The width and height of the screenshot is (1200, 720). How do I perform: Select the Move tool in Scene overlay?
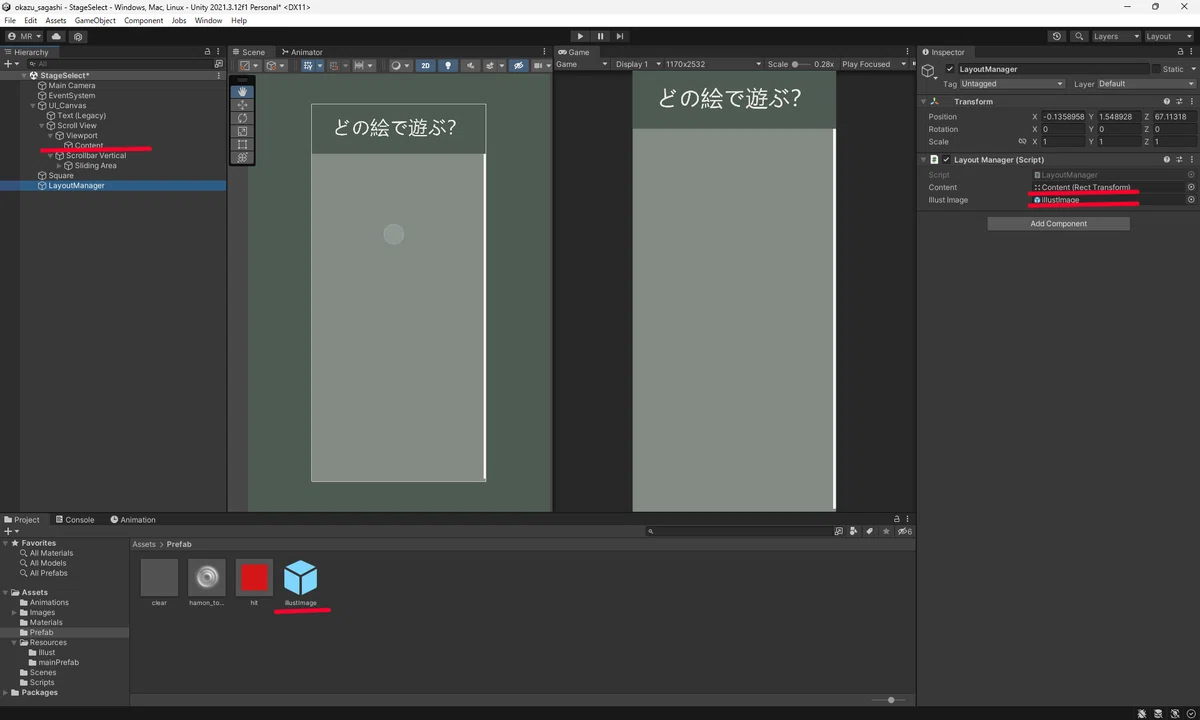tap(242, 105)
